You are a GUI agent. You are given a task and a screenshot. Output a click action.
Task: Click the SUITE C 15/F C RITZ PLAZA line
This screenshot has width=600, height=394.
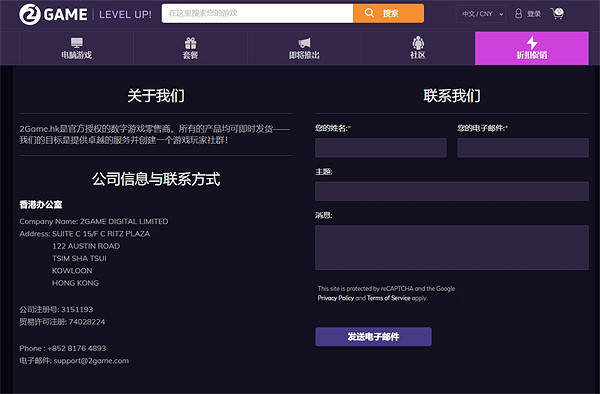(x=101, y=234)
